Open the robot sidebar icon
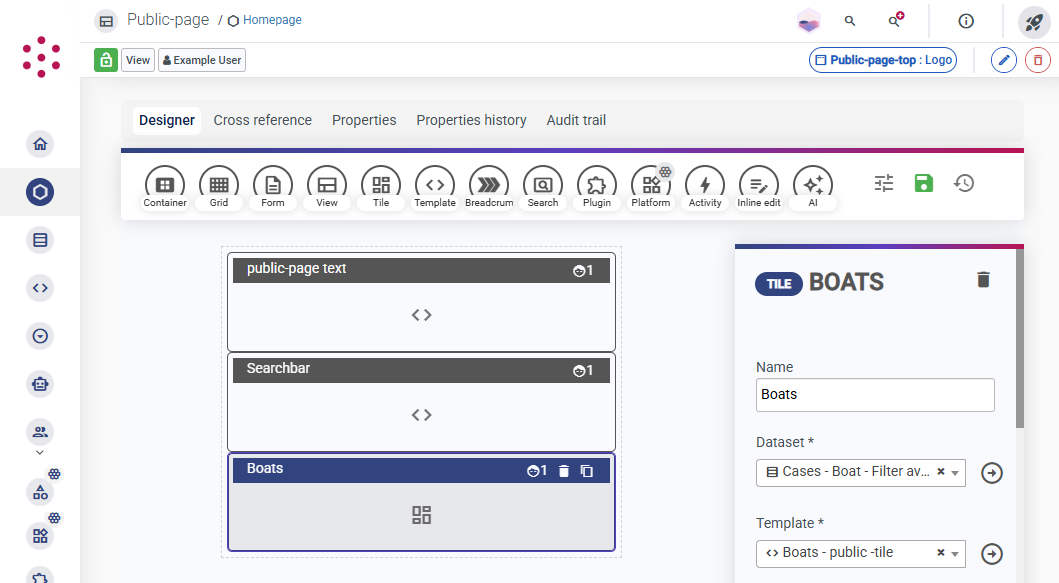This screenshot has width=1059, height=583. (x=41, y=384)
